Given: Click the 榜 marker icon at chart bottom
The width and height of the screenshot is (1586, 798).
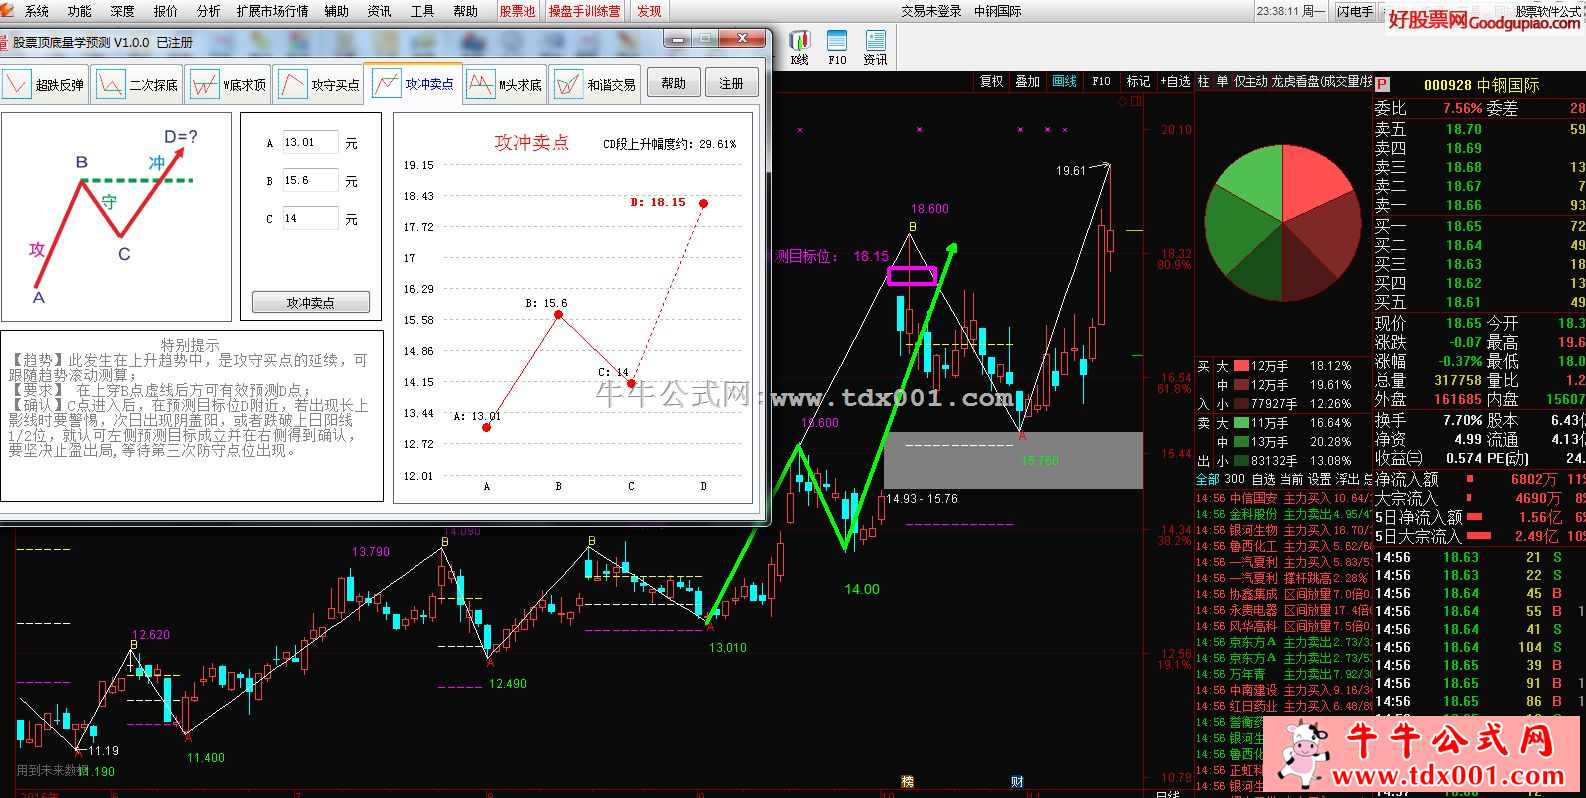Looking at the screenshot, I should pos(907,782).
